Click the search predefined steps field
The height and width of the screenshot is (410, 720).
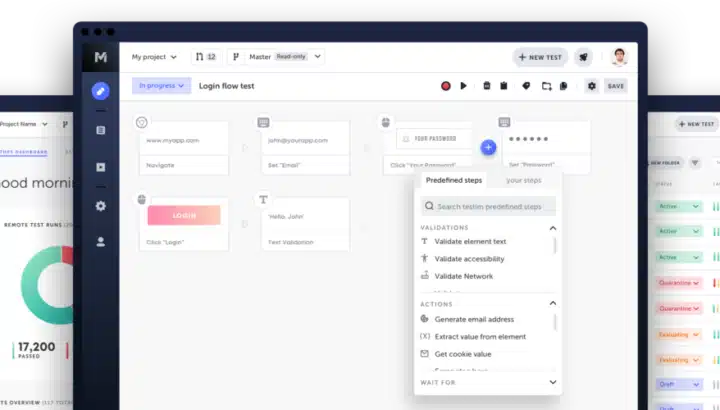click(x=488, y=207)
